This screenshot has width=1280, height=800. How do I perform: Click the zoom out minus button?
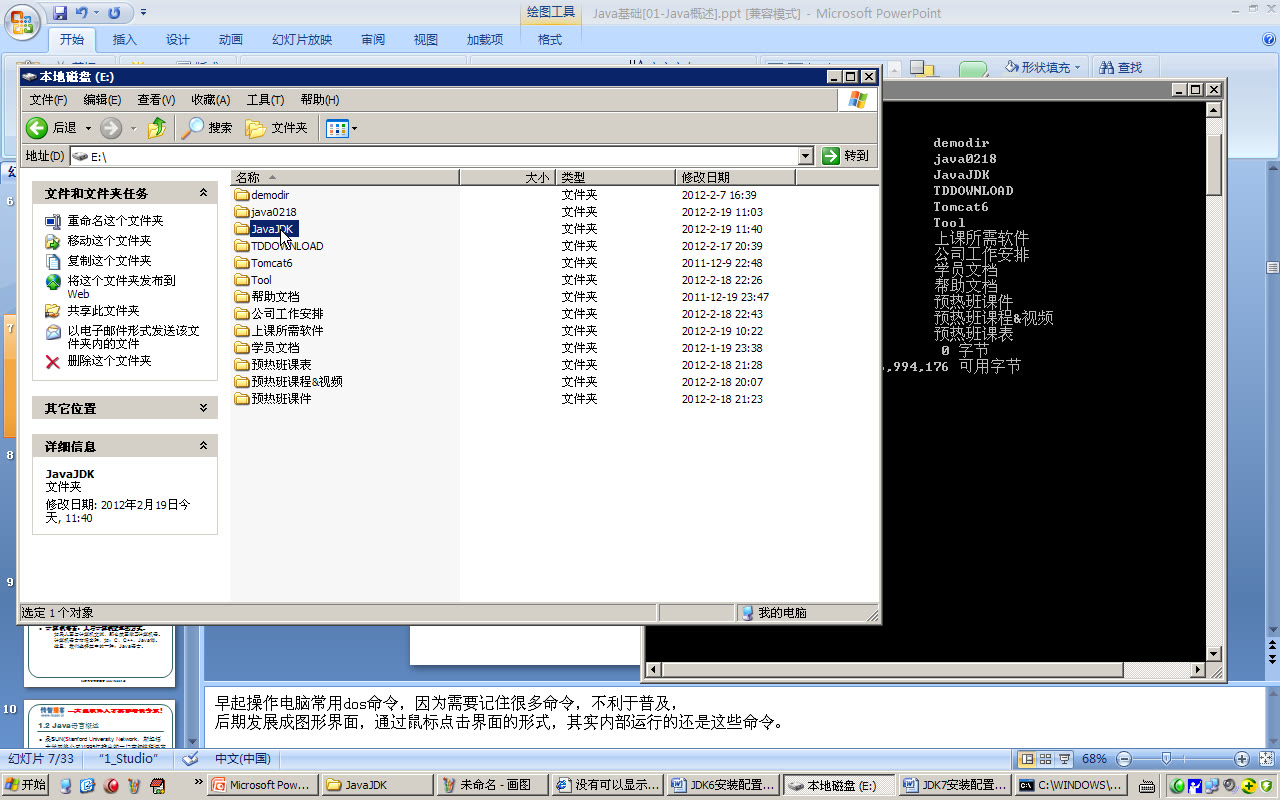click(1126, 759)
